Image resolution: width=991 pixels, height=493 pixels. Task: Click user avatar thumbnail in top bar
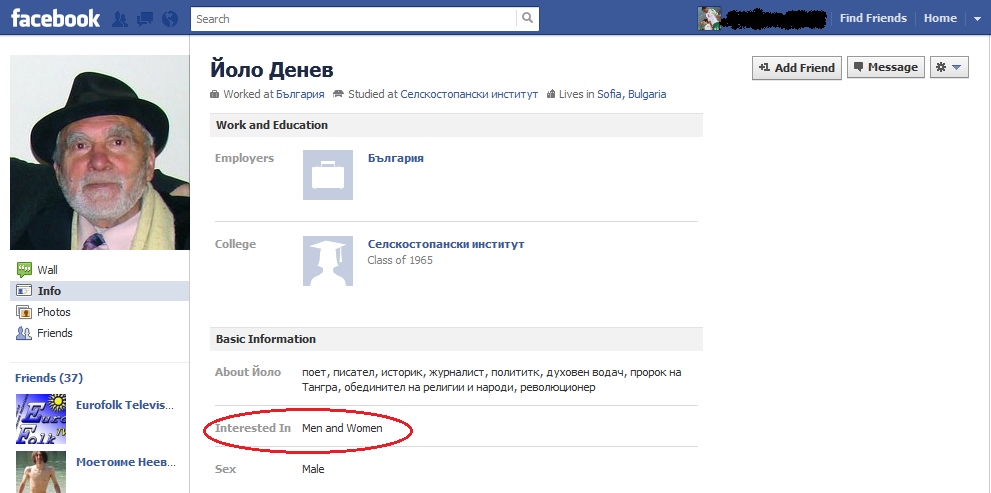(x=709, y=18)
